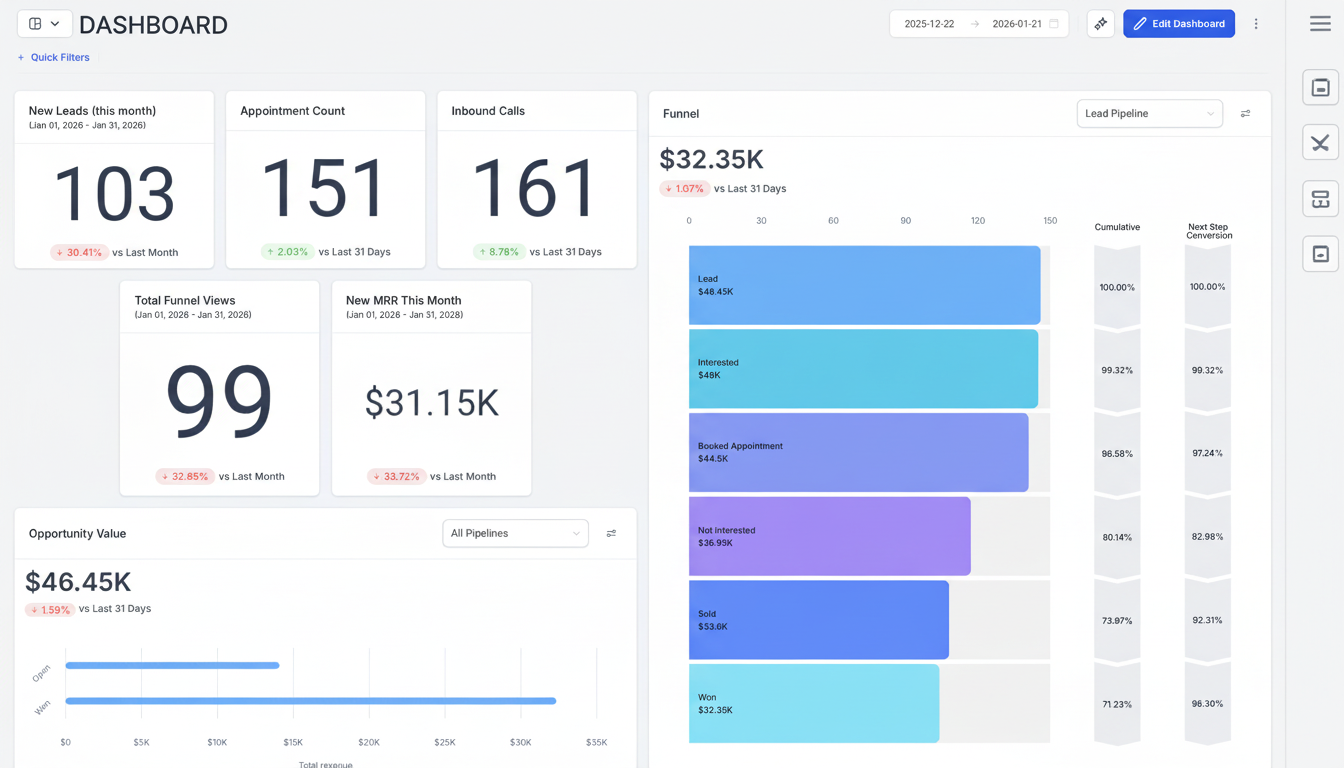
Task: Click the 1.07% badge in the Funnel widget
Action: (685, 189)
